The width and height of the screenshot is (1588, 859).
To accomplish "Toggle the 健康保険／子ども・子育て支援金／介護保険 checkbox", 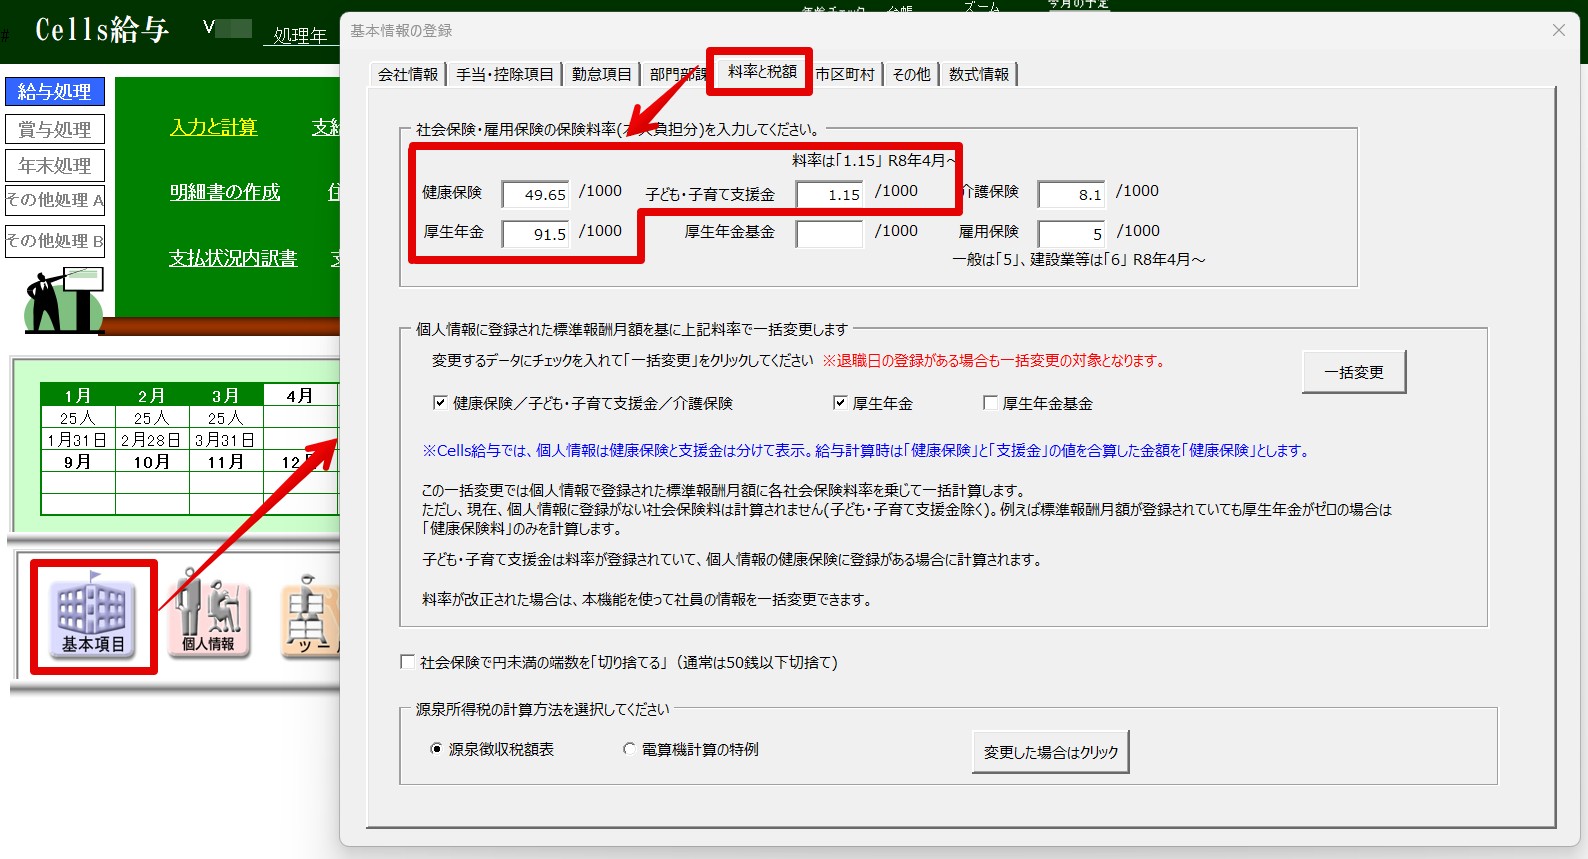I will pyautogui.click(x=440, y=403).
